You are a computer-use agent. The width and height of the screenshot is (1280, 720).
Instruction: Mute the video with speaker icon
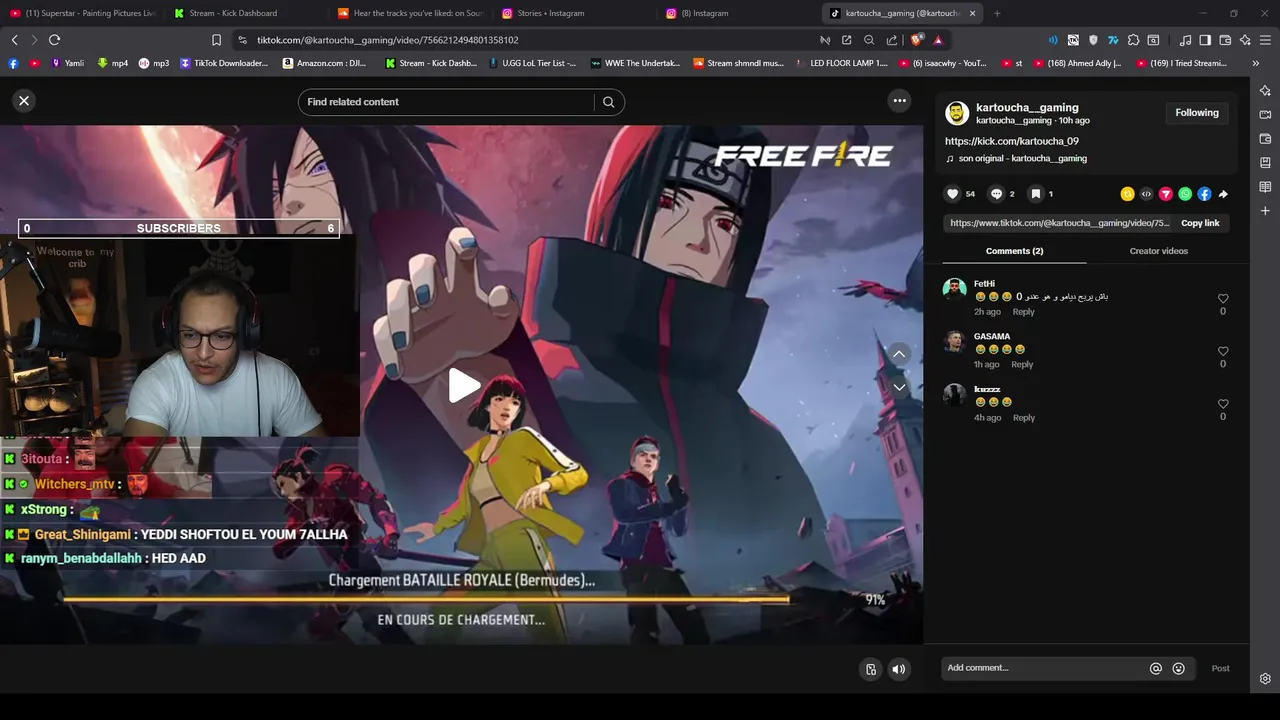point(898,669)
